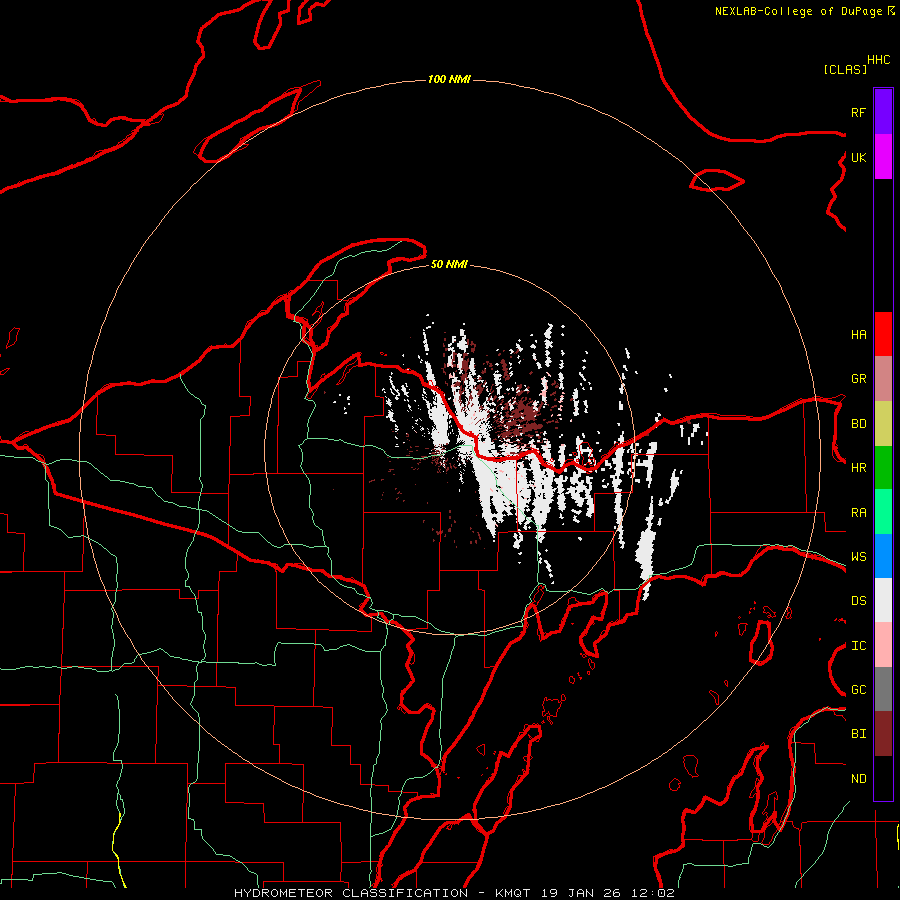The height and width of the screenshot is (900, 900).
Task: Click the [CLAS] units label
Action: (845, 69)
